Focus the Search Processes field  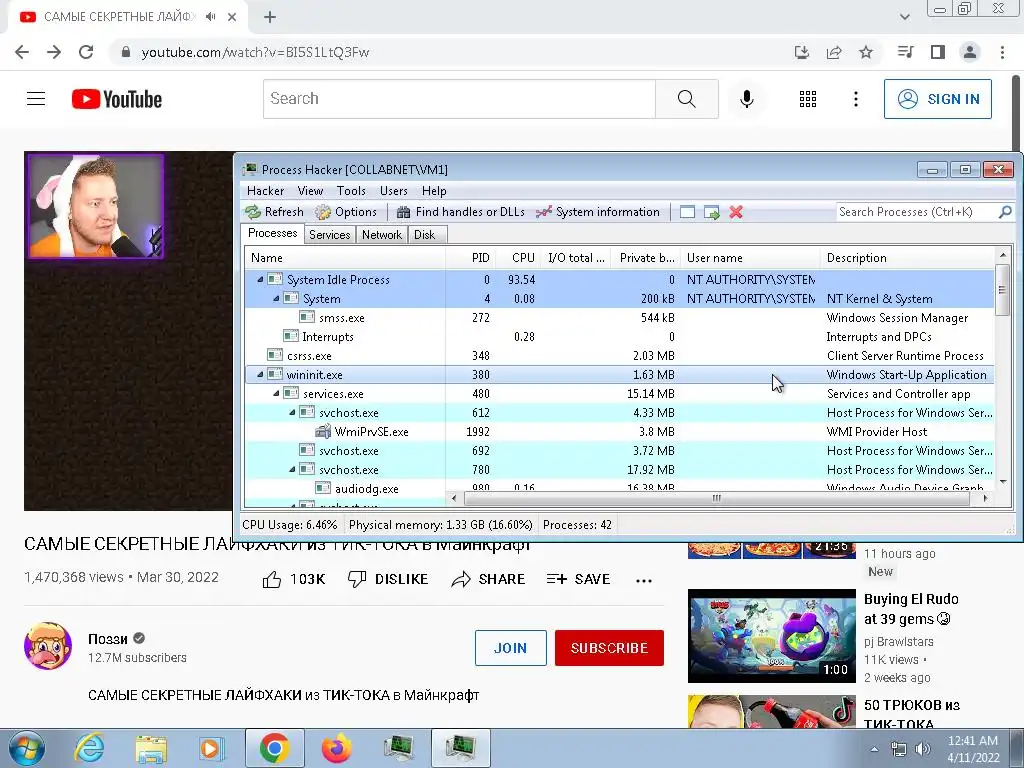click(x=917, y=212)
